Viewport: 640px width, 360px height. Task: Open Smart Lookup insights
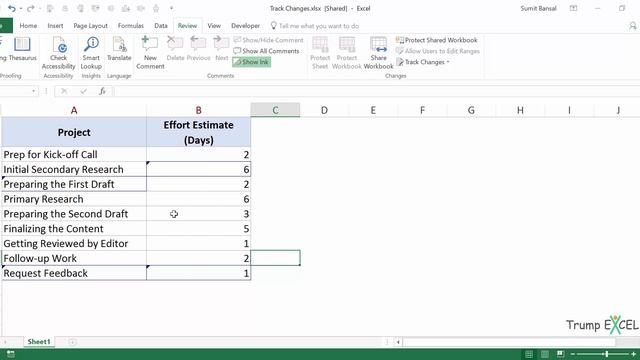pos(91,53)
